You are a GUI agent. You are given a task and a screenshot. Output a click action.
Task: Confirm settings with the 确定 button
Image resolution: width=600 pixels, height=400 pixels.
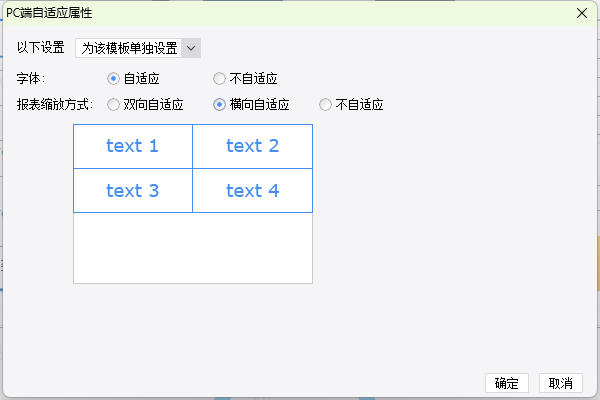(507, 383)
